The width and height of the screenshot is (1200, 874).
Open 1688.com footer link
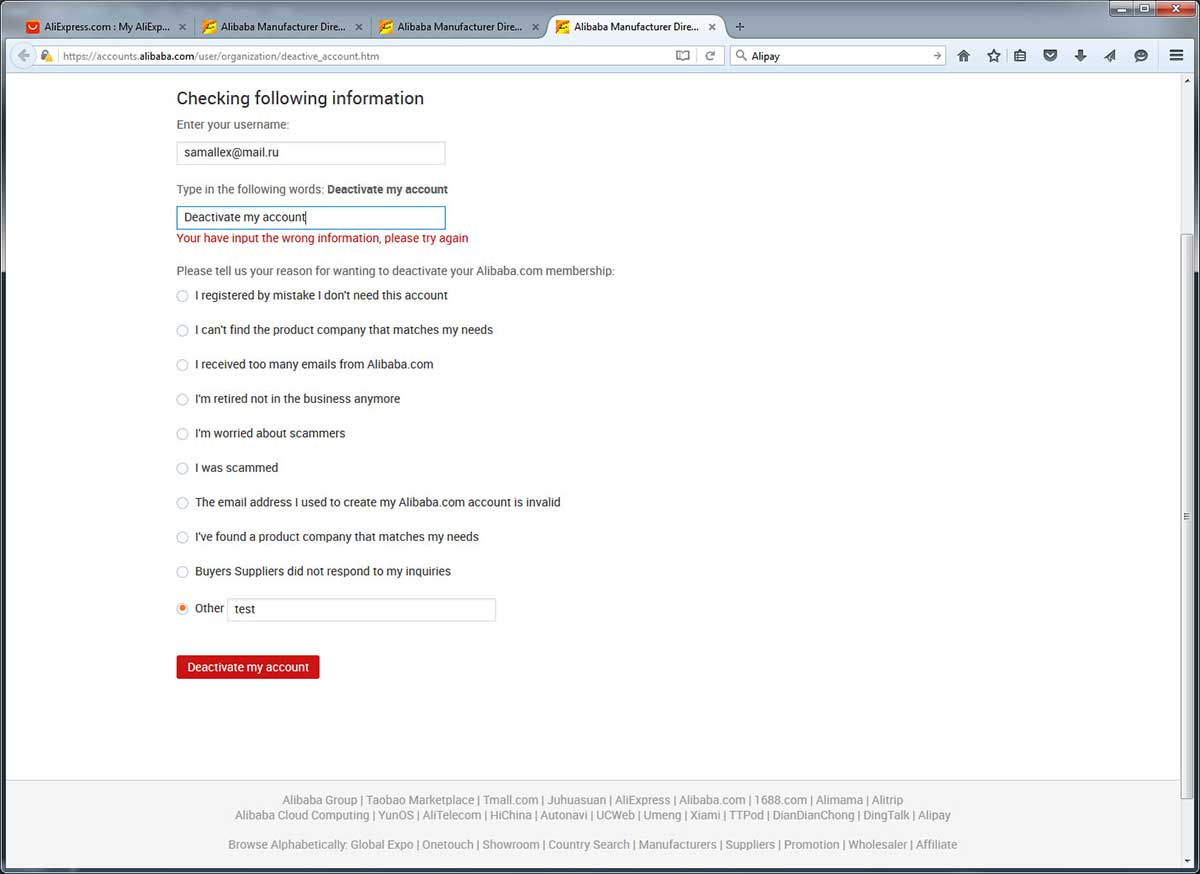(780, 800)
